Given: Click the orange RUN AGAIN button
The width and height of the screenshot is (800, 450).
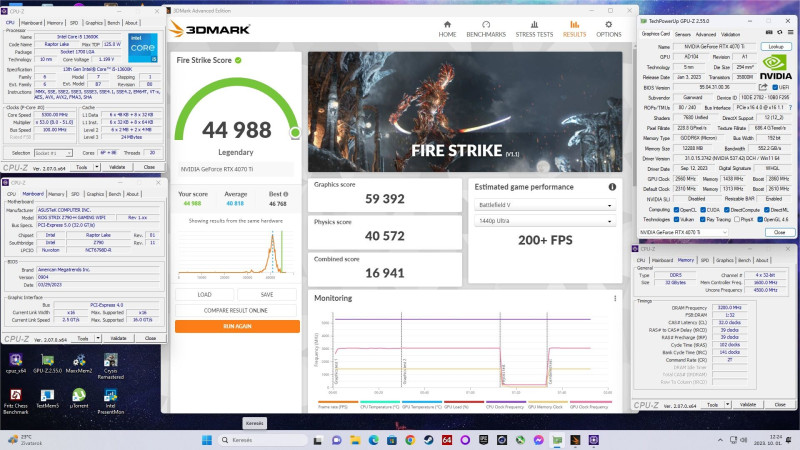Looking at the screenshot, I should (237, 327).
